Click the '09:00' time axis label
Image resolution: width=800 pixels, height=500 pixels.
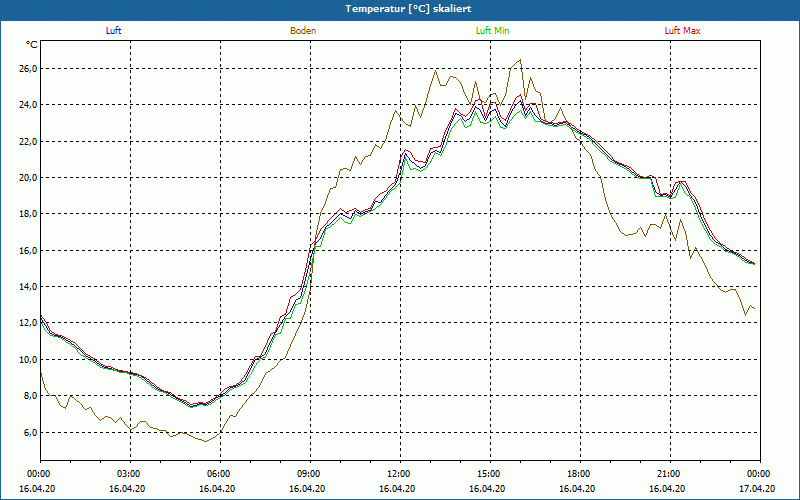click(310, 474)
